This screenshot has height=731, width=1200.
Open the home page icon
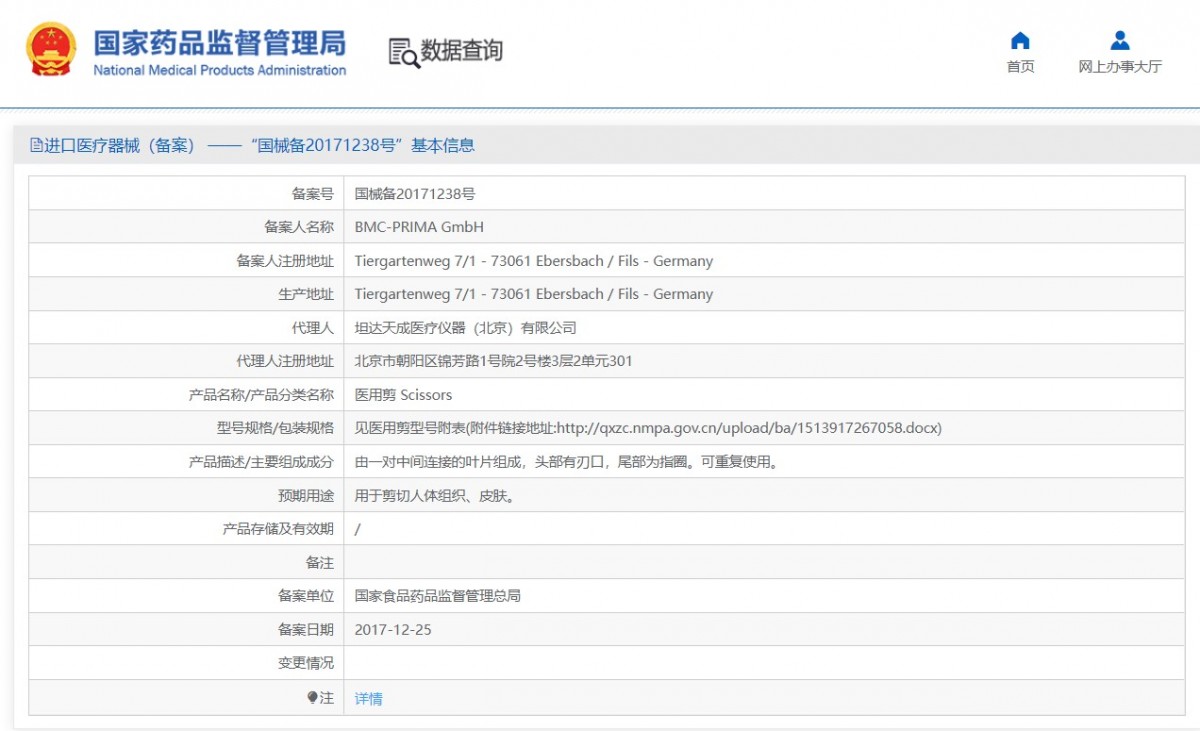point(1020,41)
